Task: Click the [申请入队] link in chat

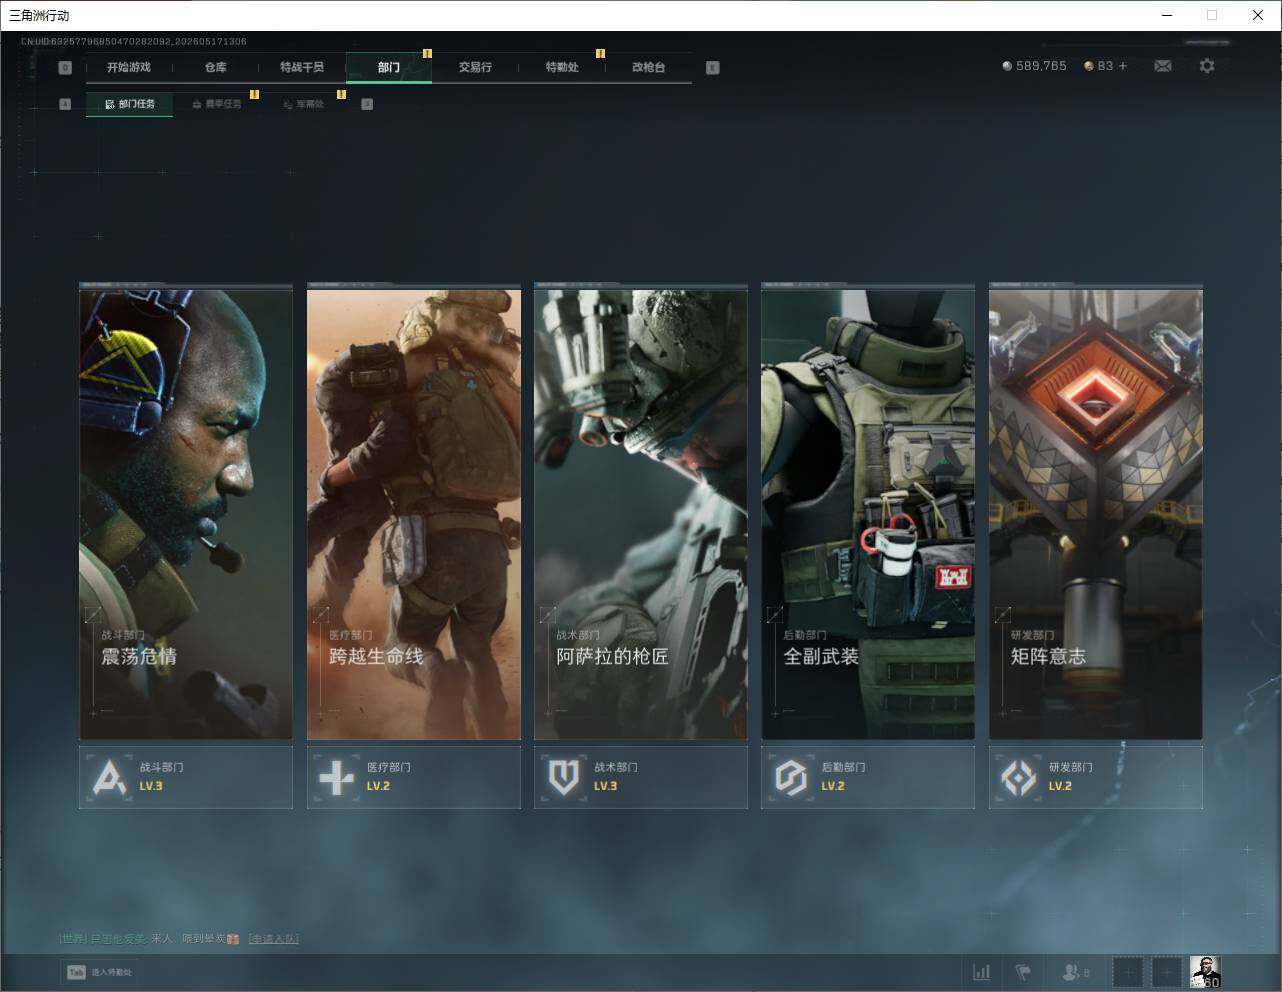Action: 274,939
